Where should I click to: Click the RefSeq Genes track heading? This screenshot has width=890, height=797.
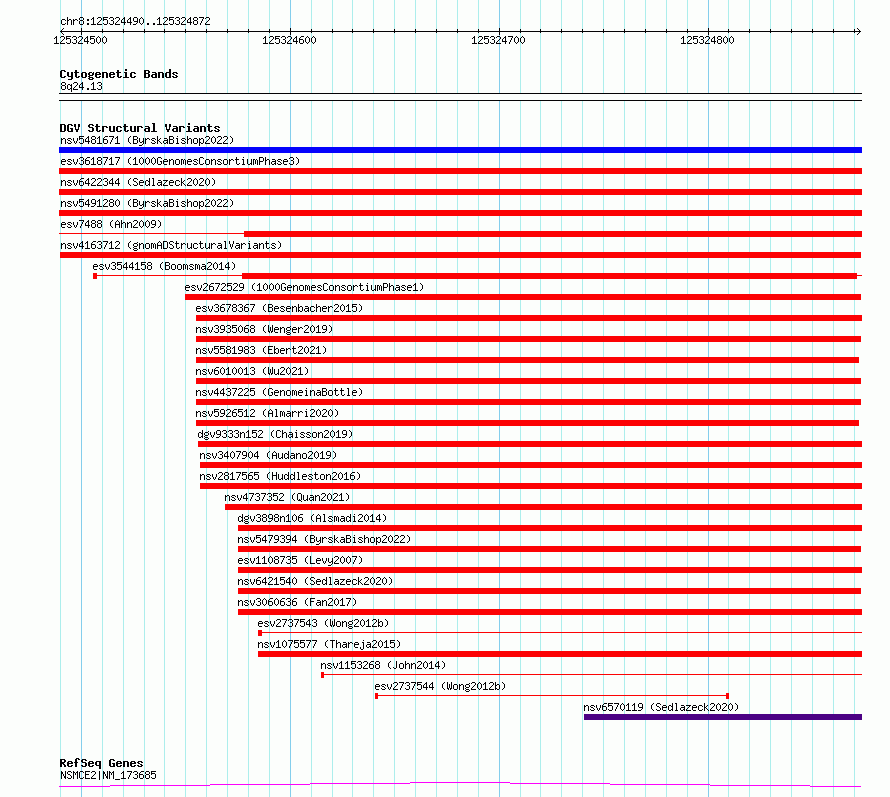tap(101, 764)
